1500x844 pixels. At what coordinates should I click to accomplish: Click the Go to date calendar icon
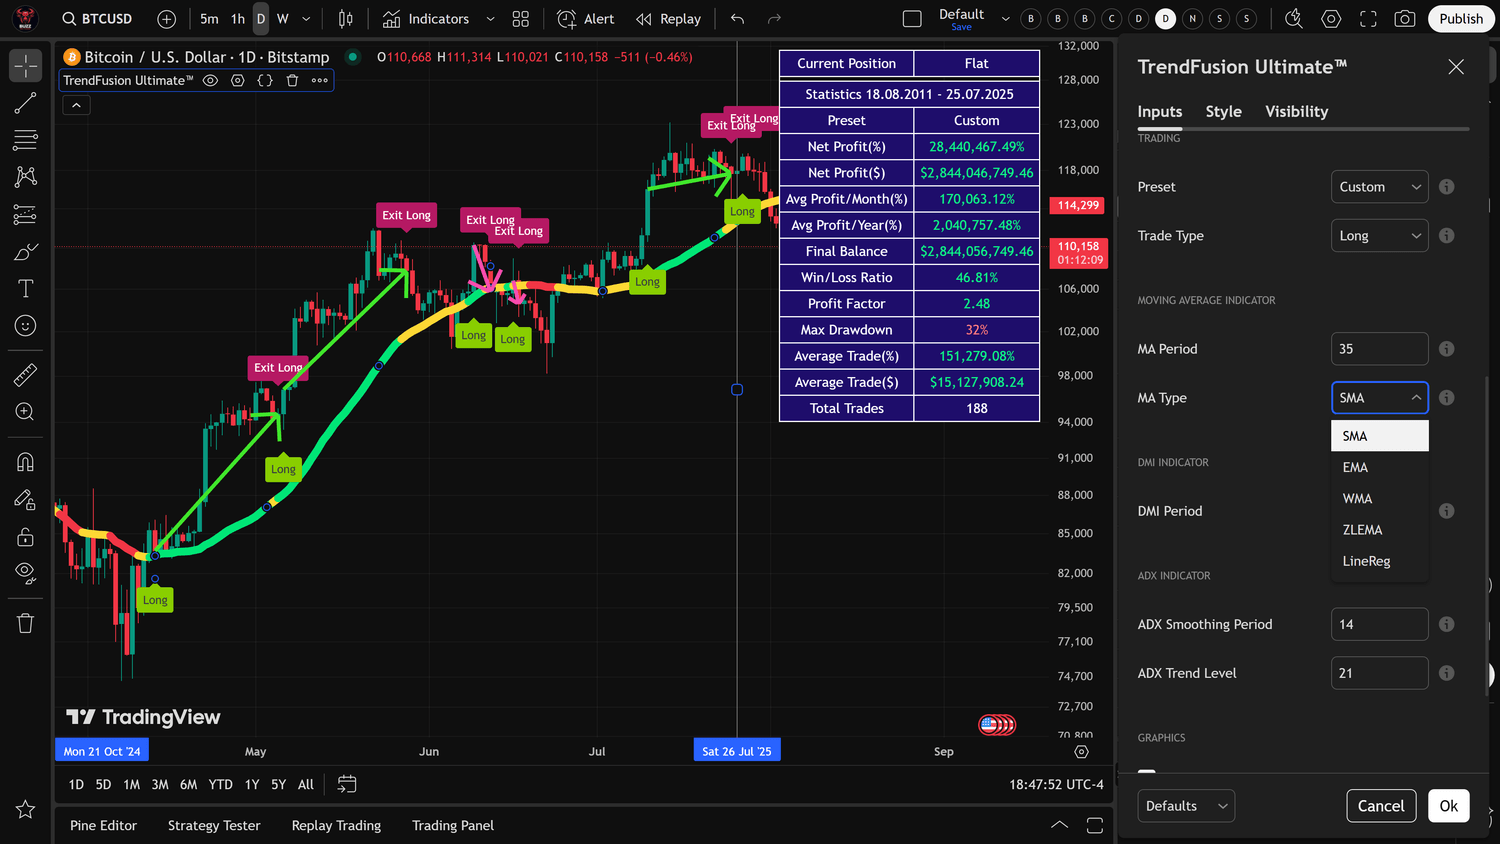point(347,784)
